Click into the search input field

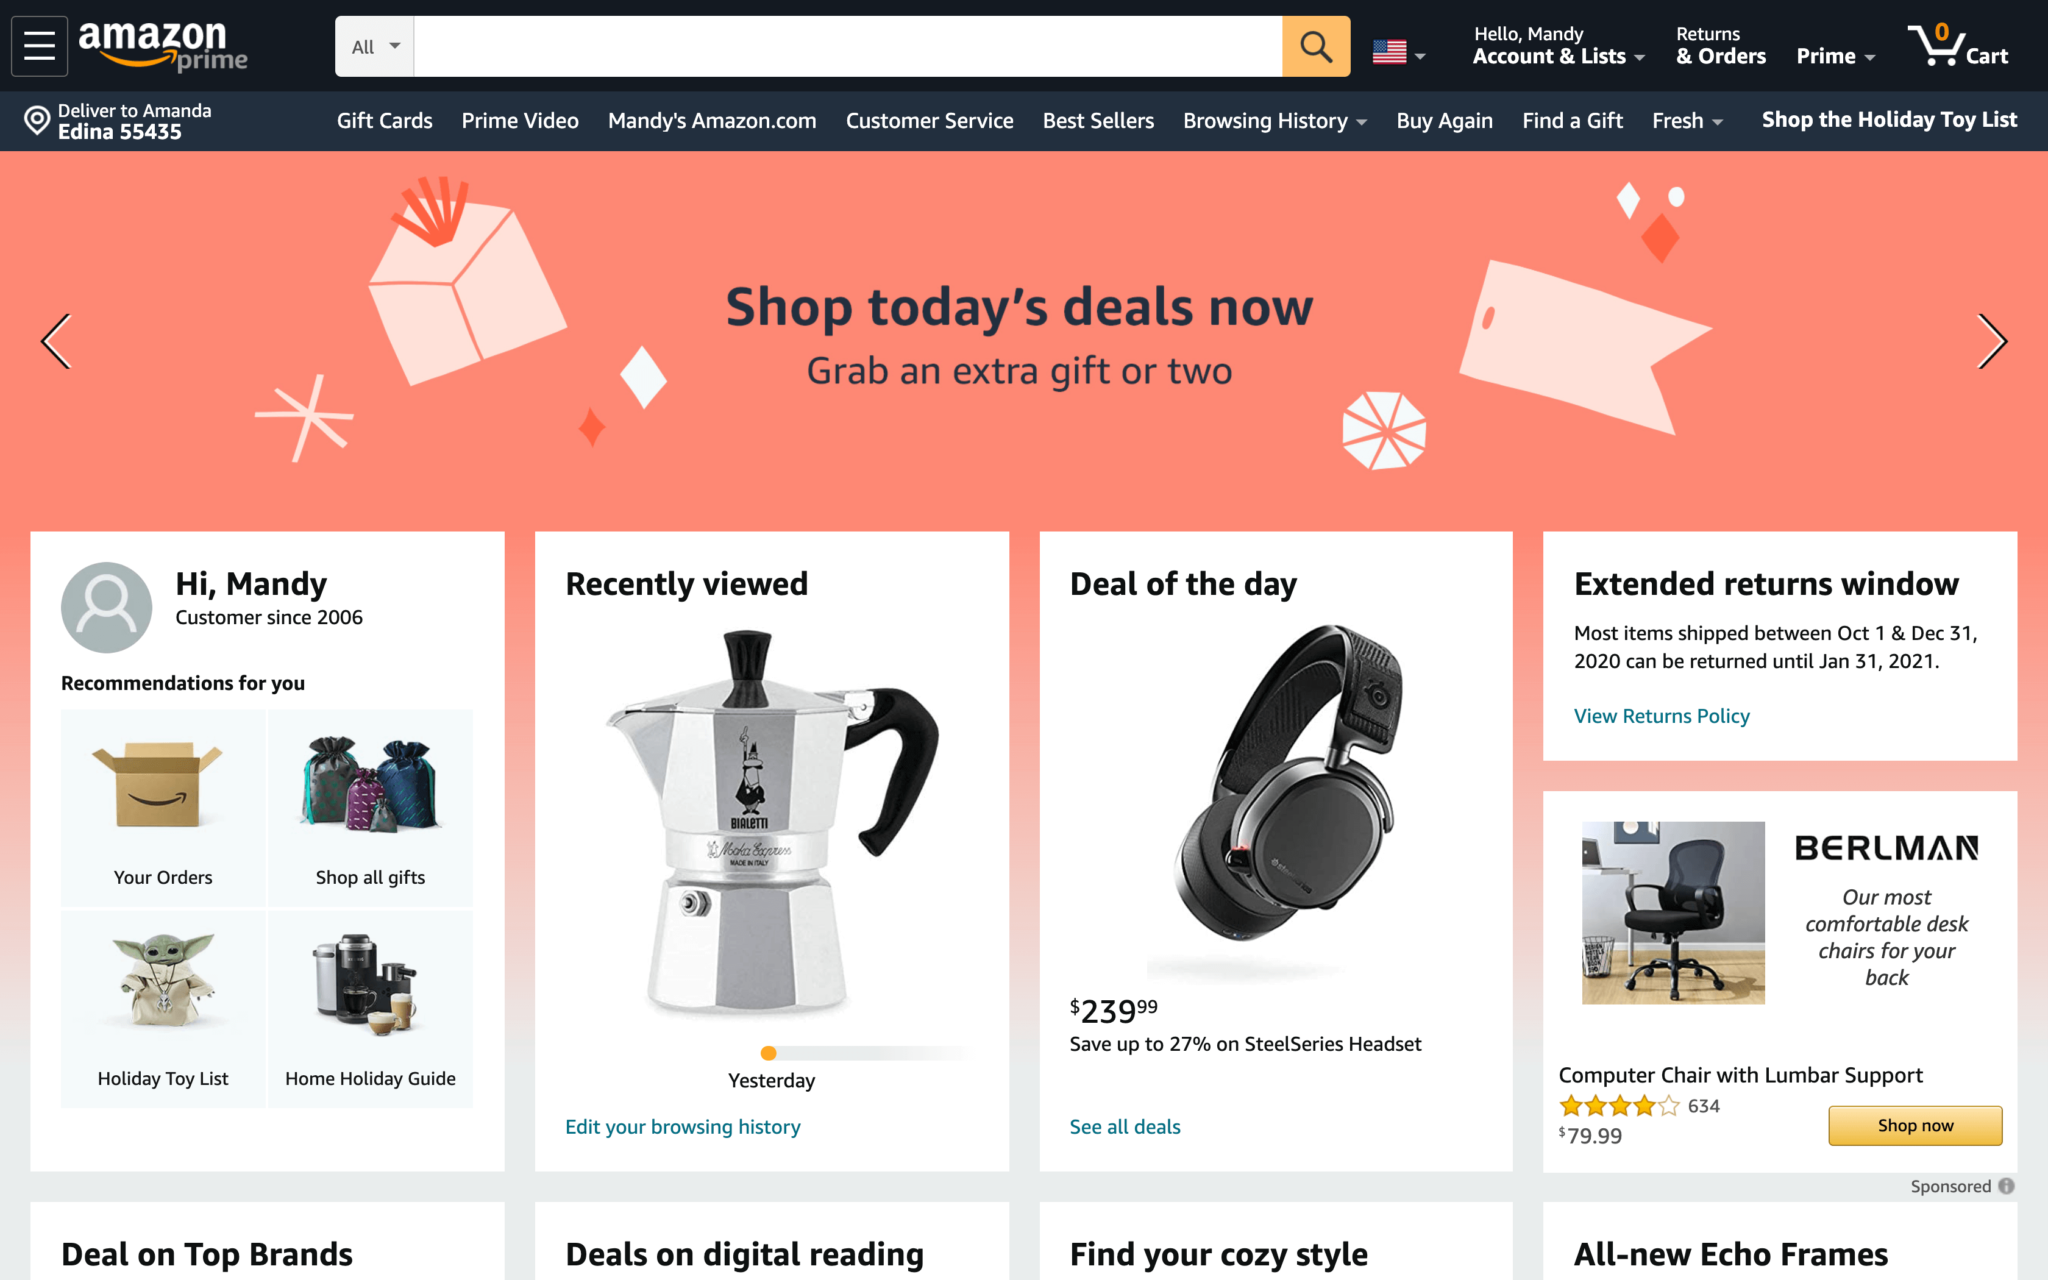coord(848,46)
